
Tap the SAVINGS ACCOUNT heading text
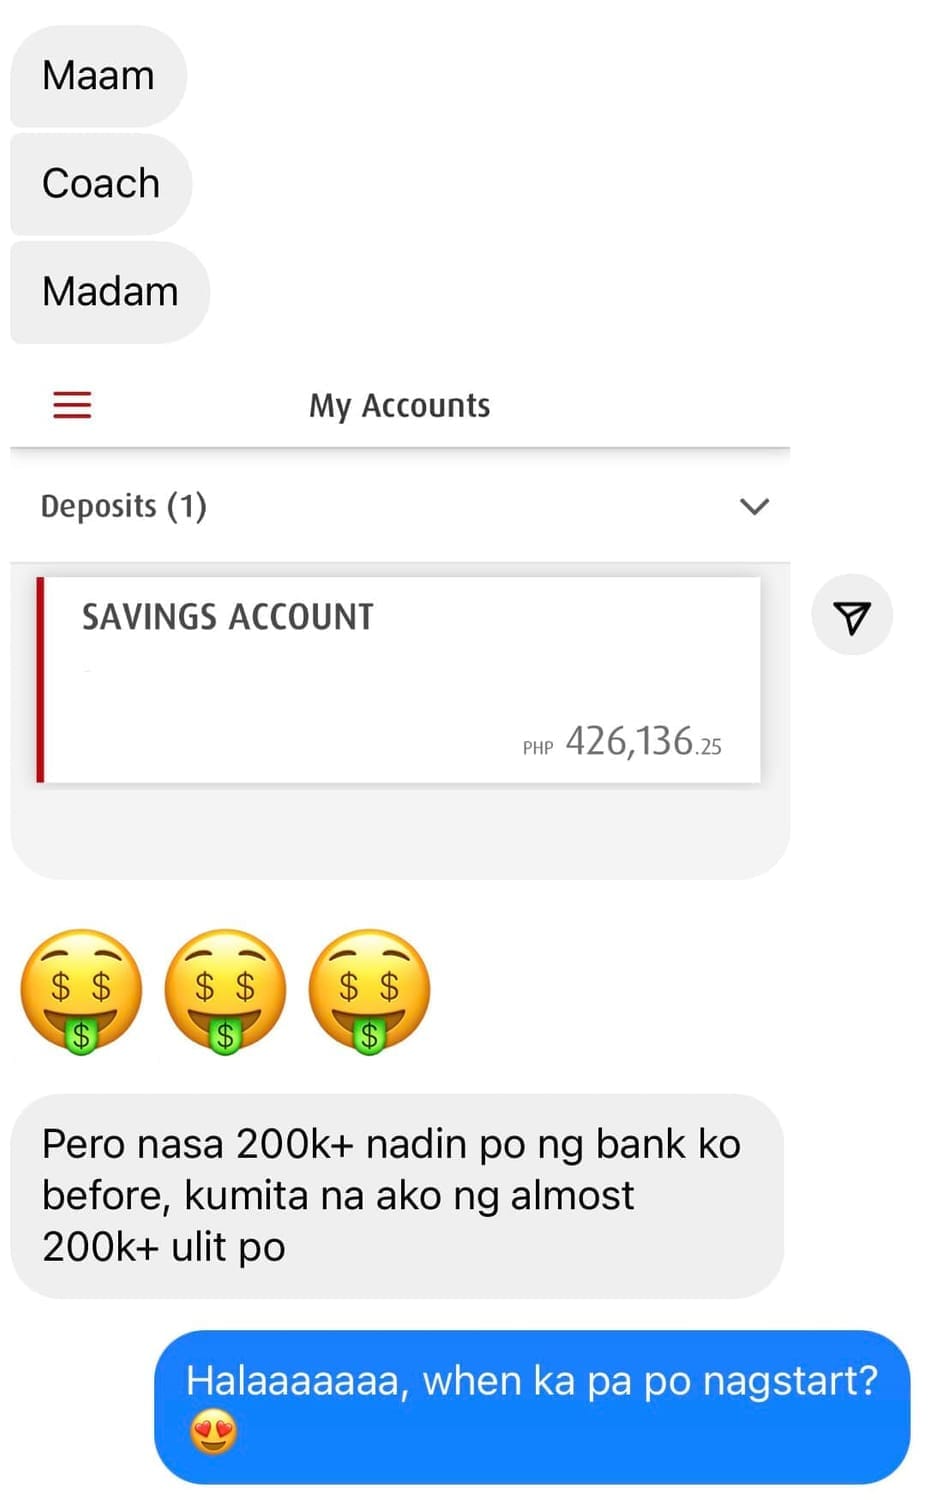tap(228, 617)
